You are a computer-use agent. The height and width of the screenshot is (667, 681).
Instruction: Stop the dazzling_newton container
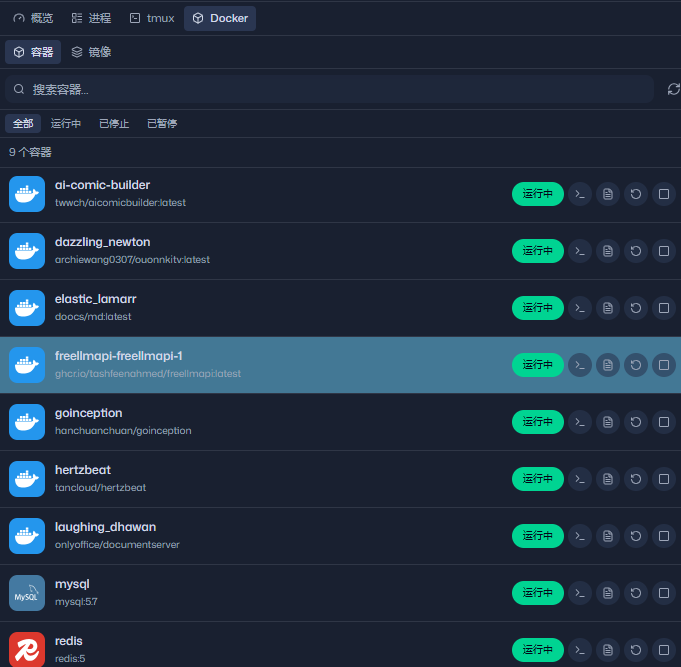(x=664, y=251)
